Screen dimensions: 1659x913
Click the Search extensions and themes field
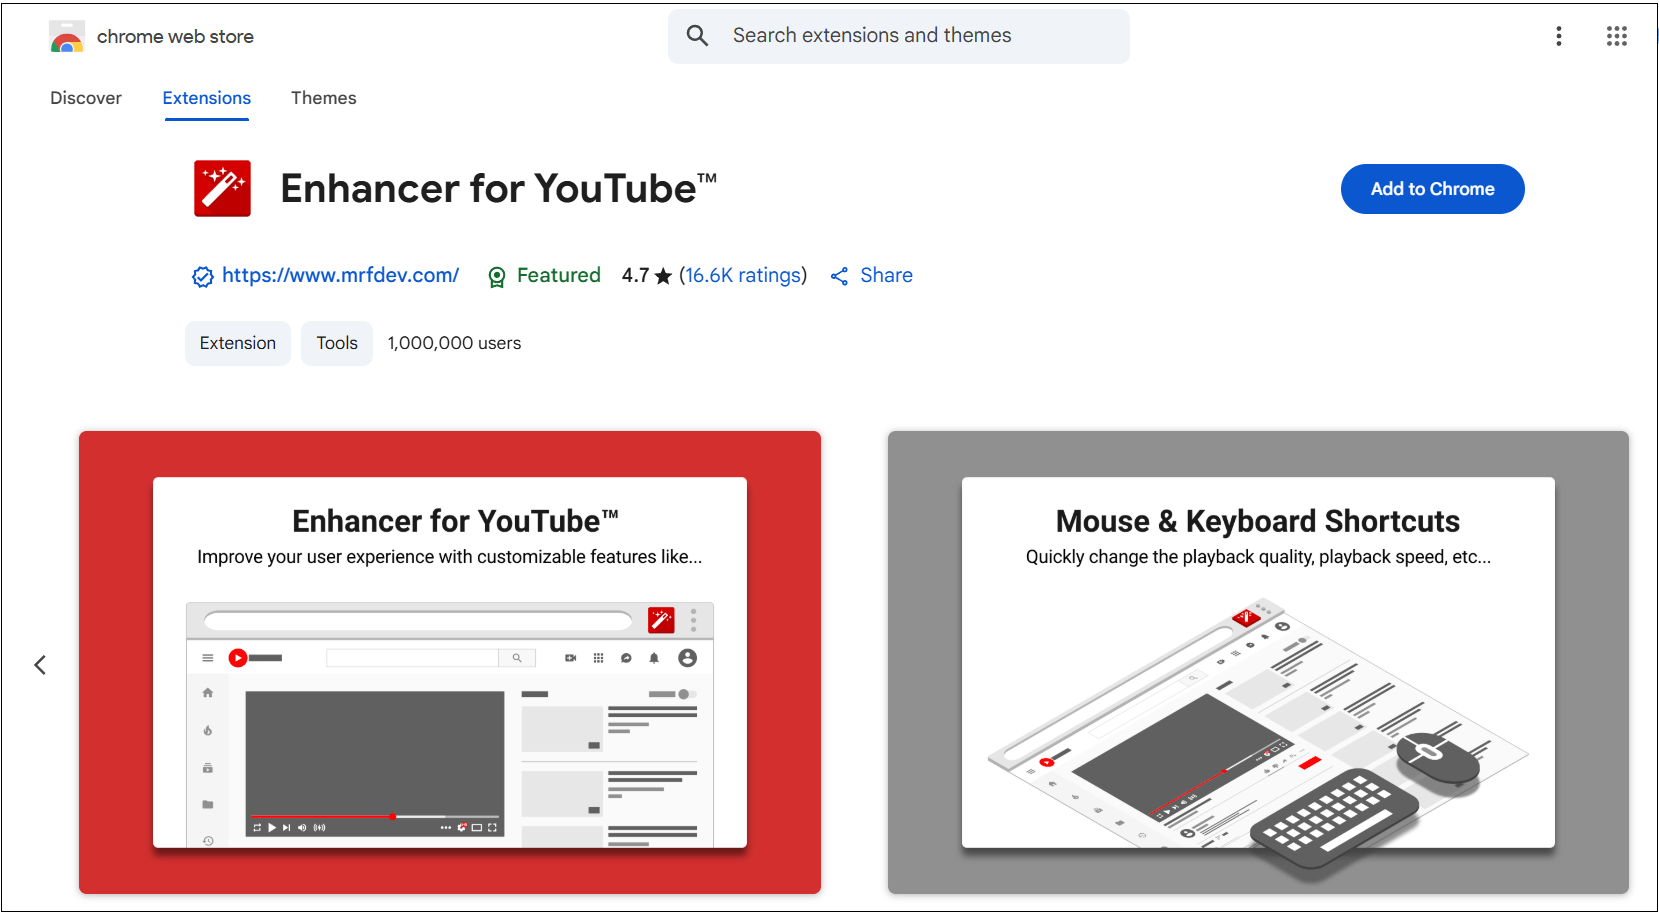898,36
